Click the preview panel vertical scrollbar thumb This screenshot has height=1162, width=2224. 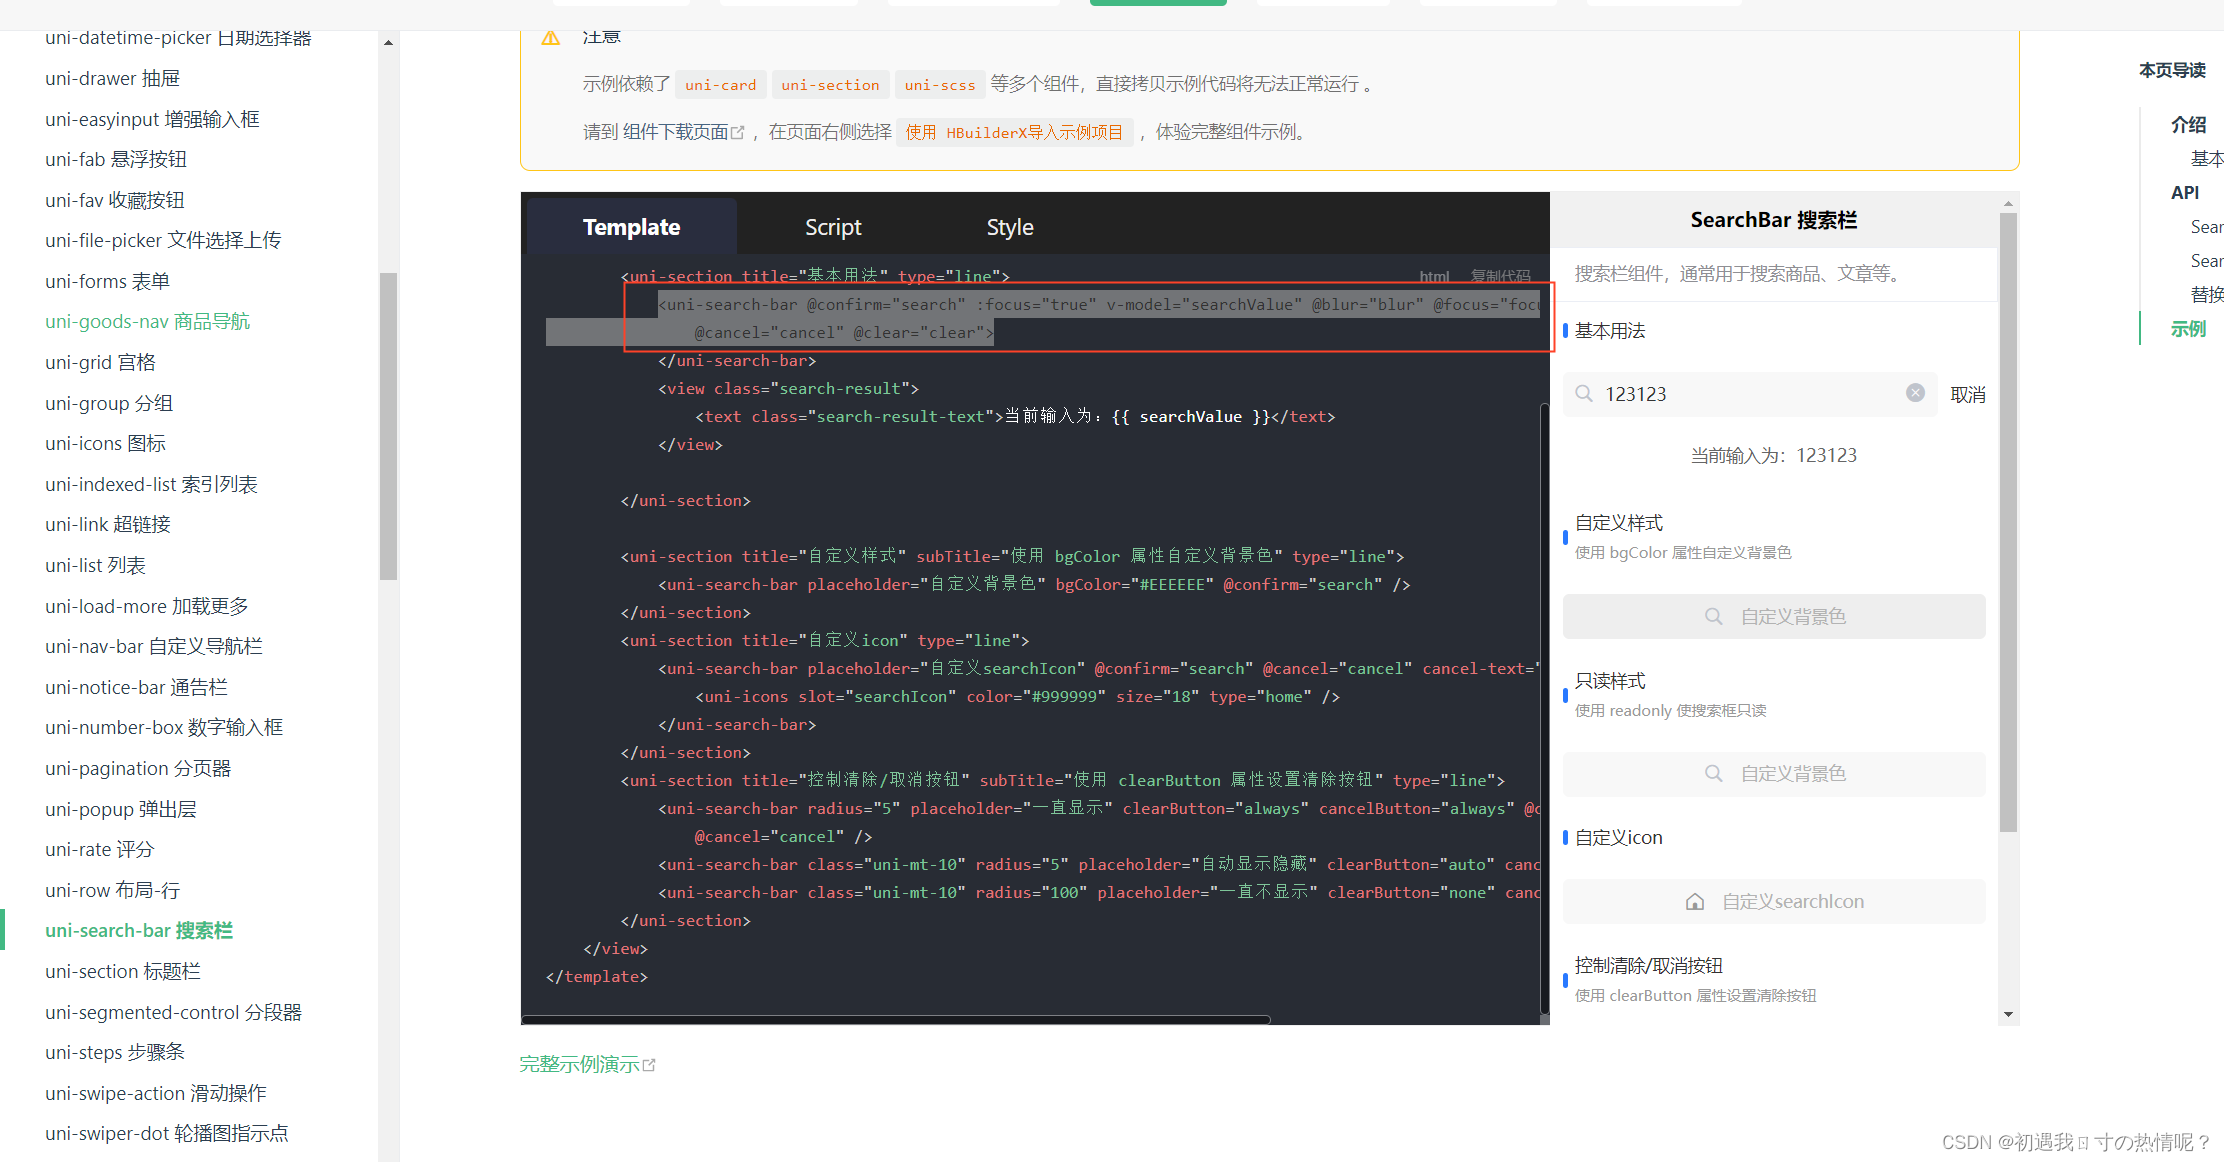(2008, 522)
